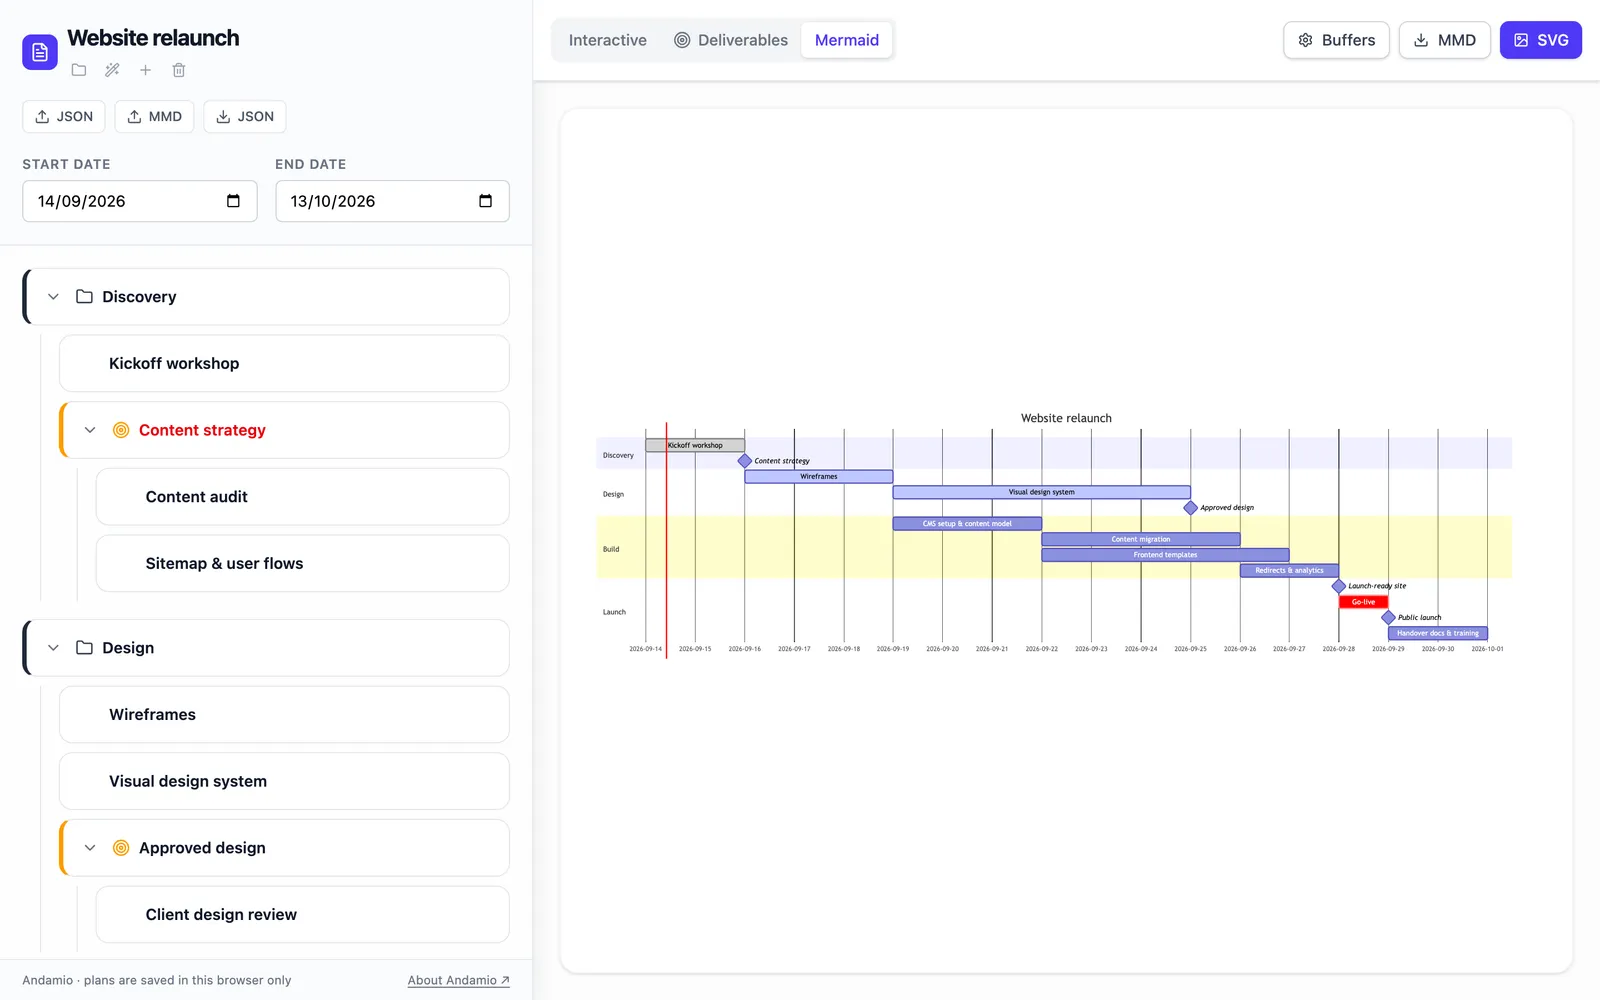Open the About Andamio link
The width and height of the screenshot is (1600, 1000).
(x=459, y=980)
